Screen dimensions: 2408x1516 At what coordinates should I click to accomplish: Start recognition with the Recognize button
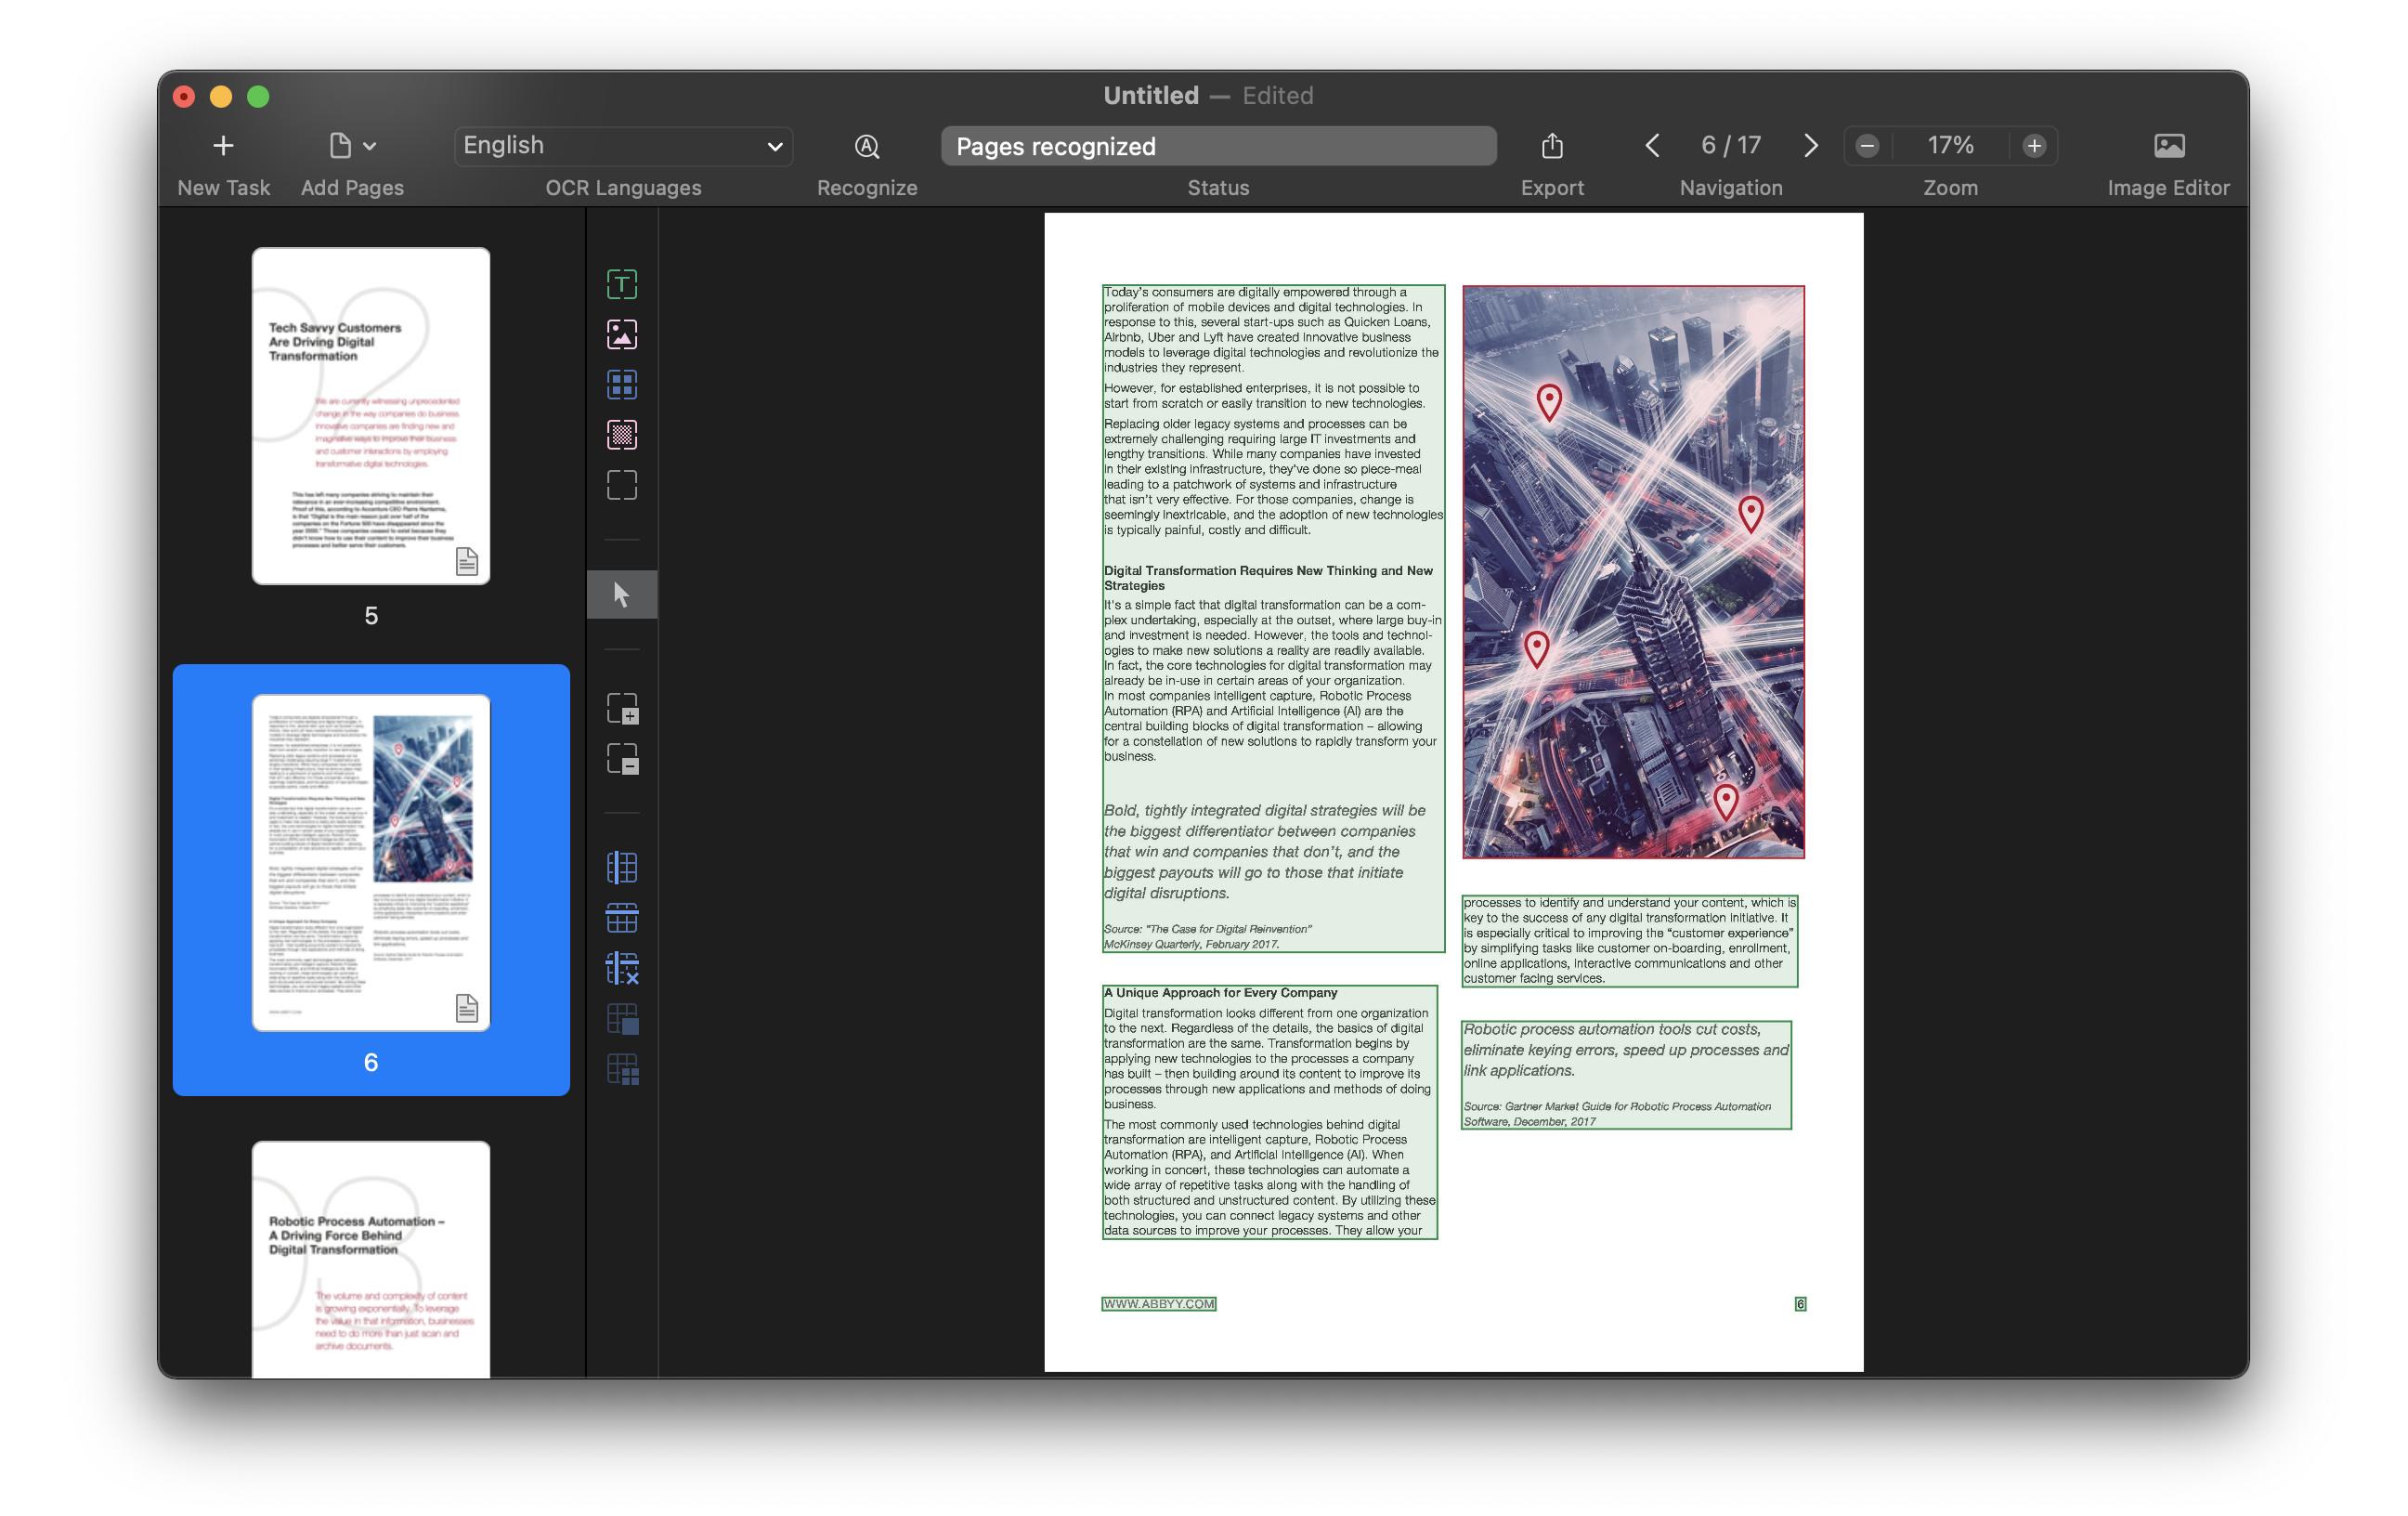[866, 146]
